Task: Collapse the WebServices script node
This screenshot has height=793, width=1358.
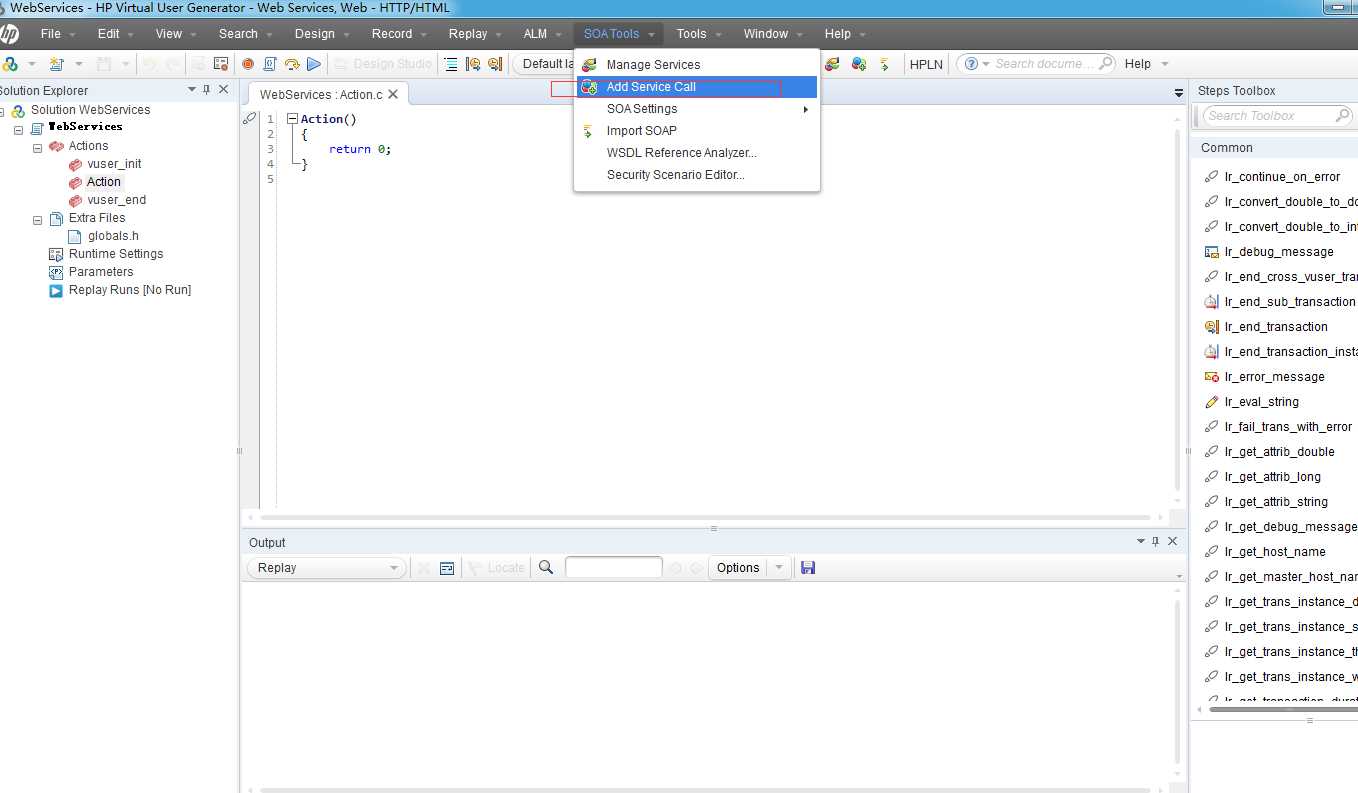Action: pyautogui.click(x=18, y=129)
